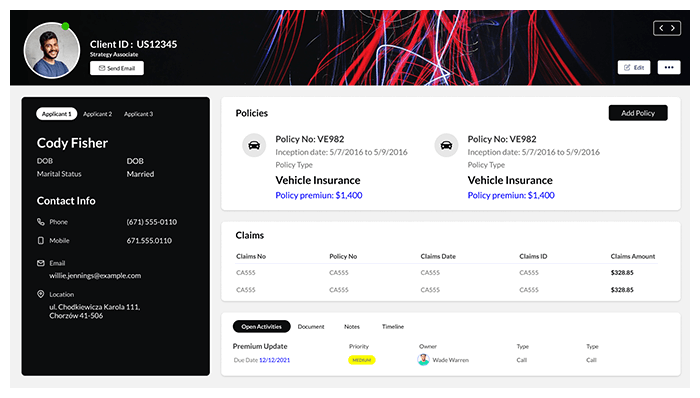Click the Edit button in the header
This screenshot has height=398, width=700.
click(634, 67)
